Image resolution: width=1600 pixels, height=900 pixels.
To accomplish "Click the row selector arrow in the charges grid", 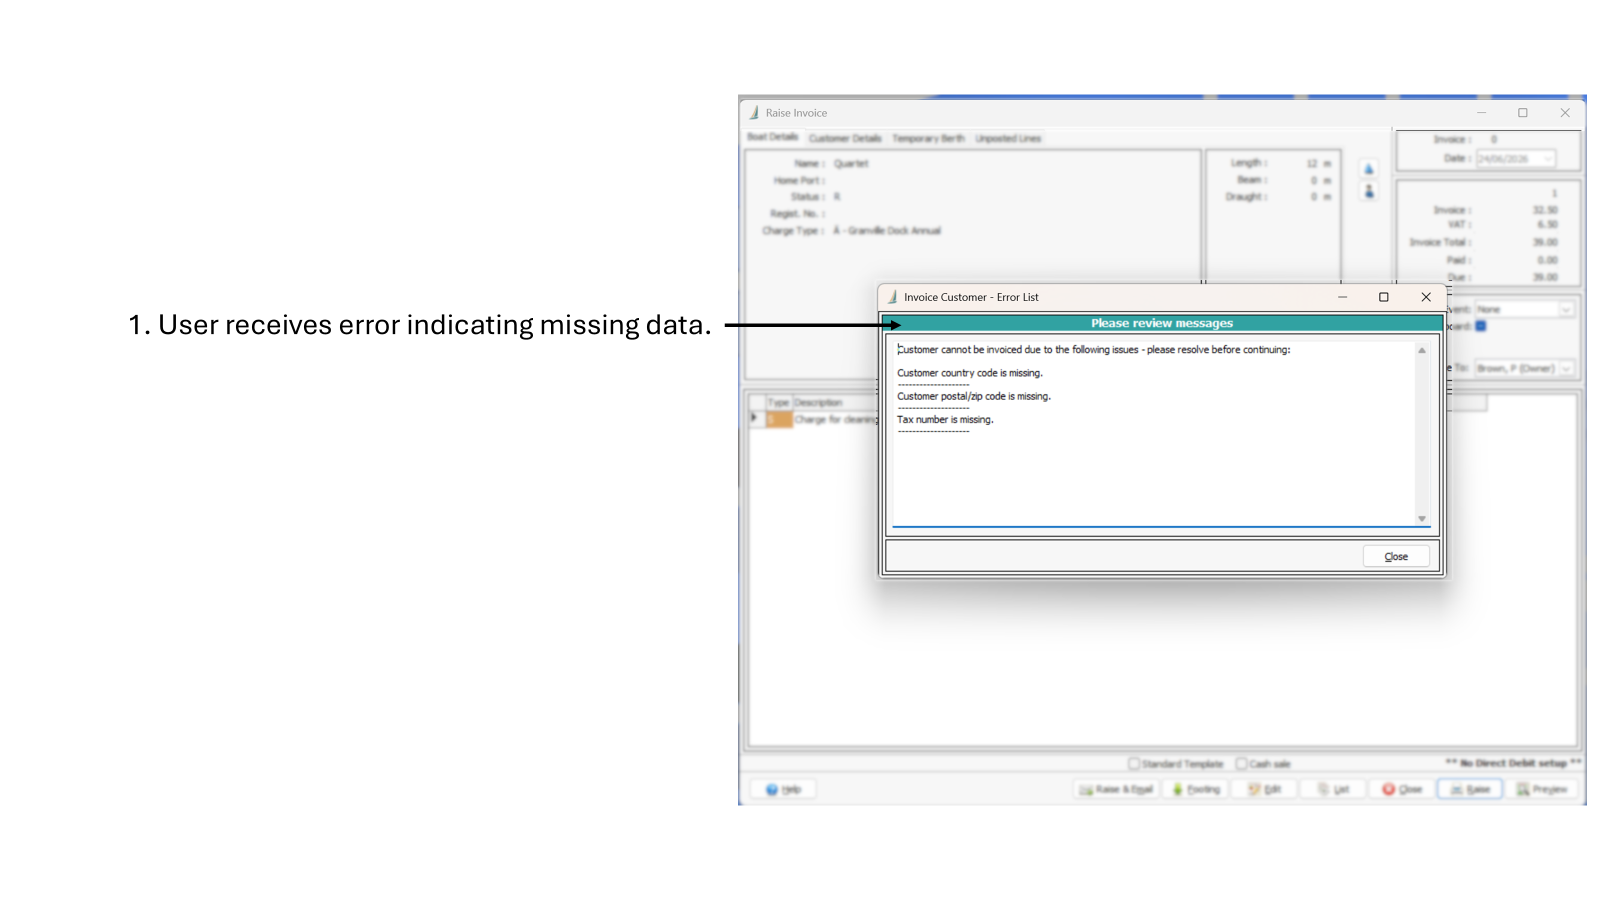I will 756,419.
